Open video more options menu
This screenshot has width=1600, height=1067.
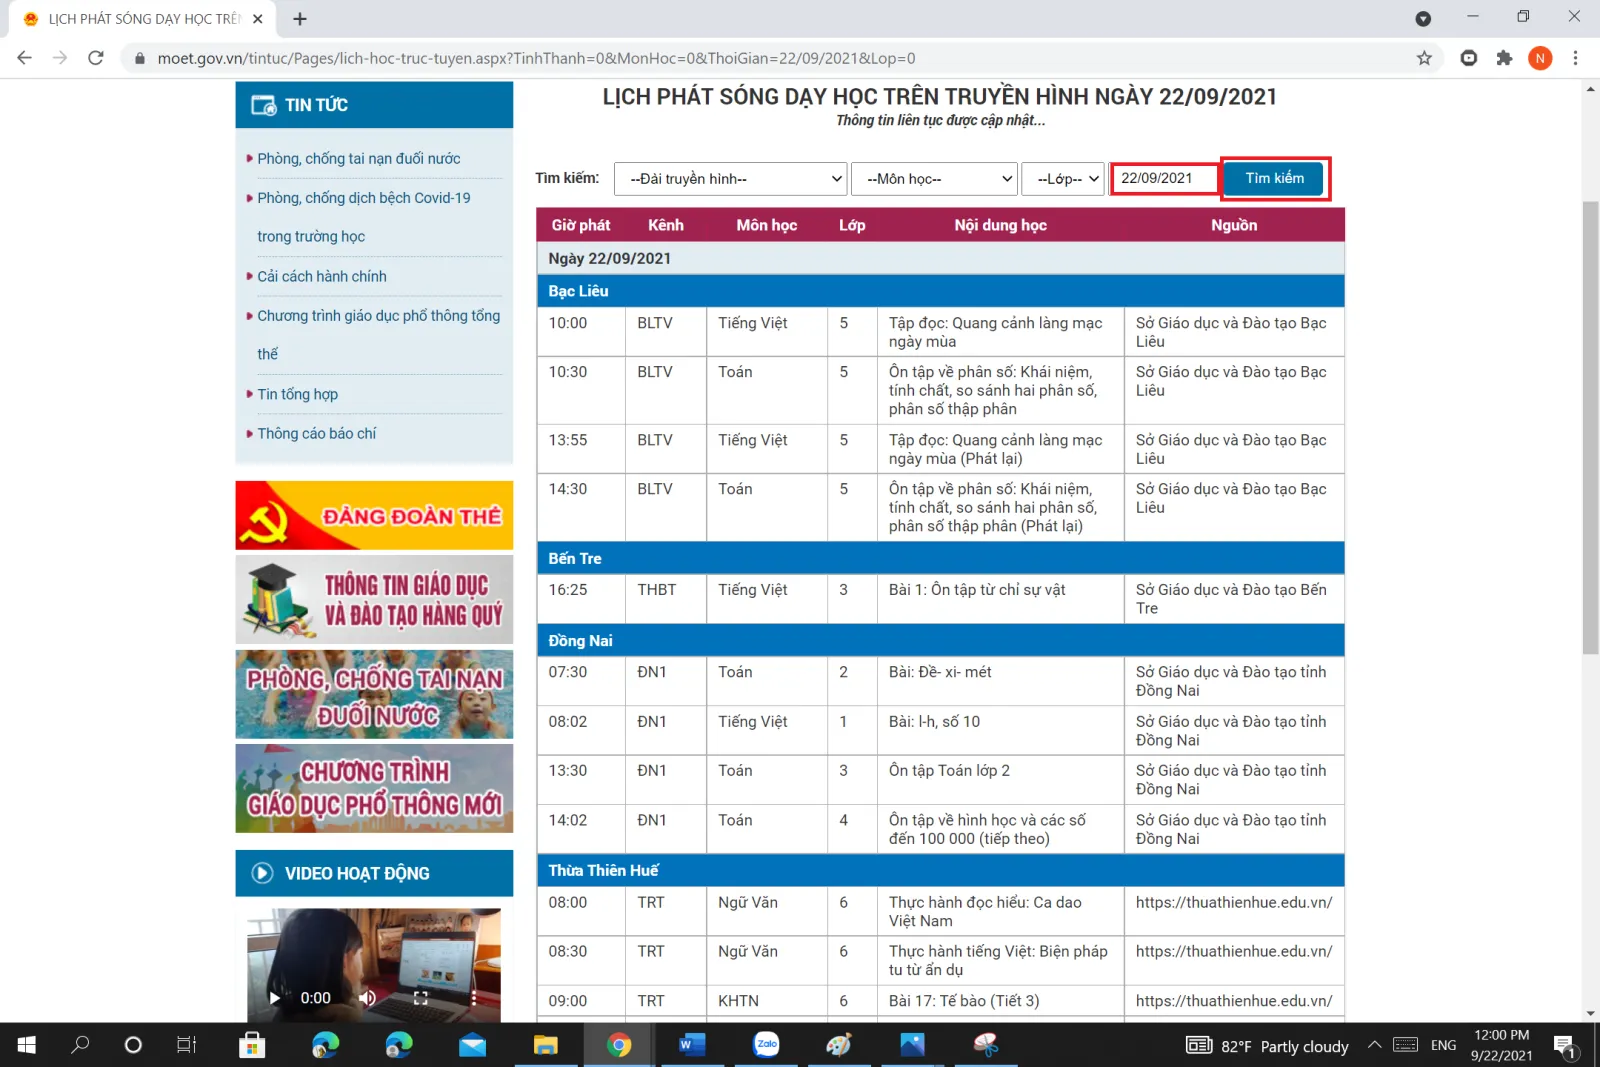coord(474,998)
